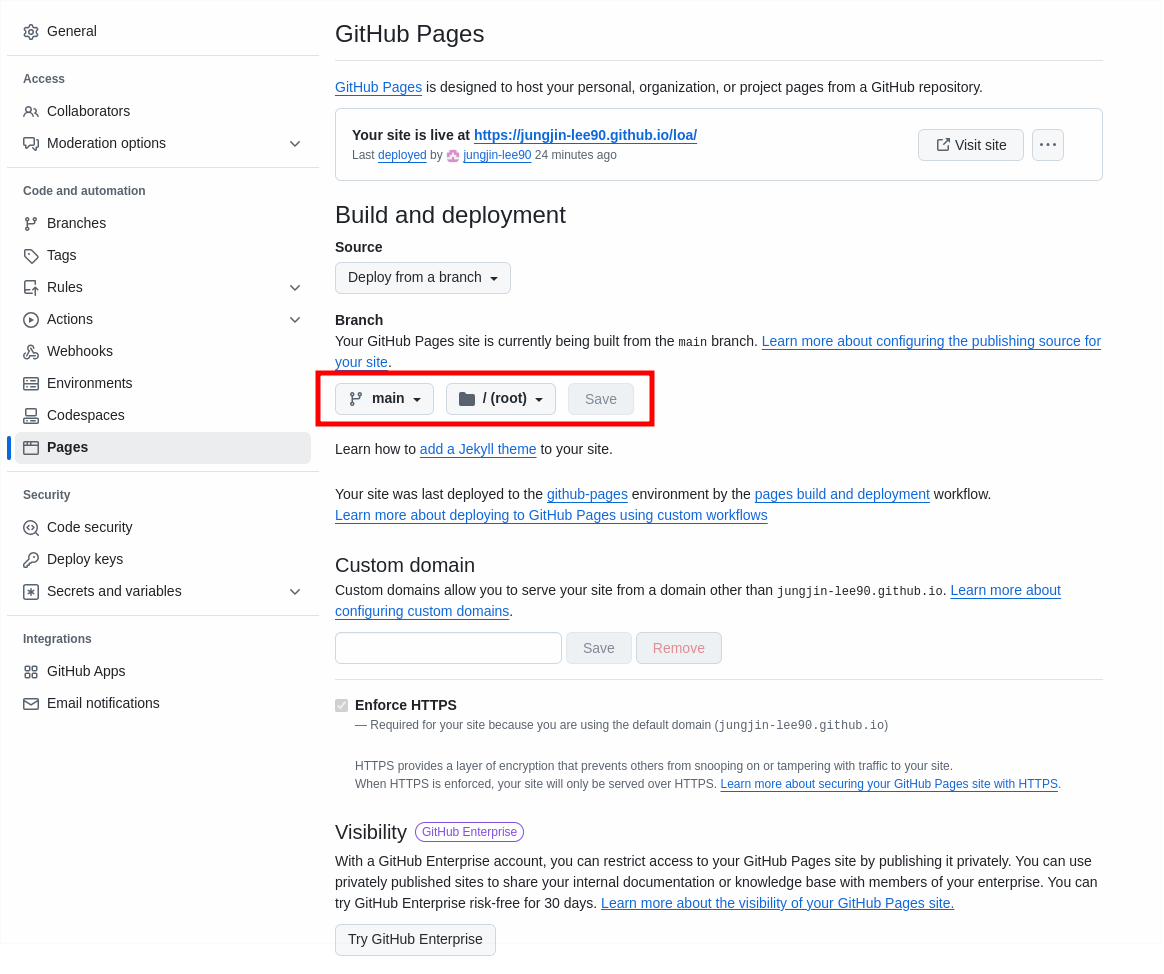
Task: Click the GitHub Enterprise badge
Action: 469,832
